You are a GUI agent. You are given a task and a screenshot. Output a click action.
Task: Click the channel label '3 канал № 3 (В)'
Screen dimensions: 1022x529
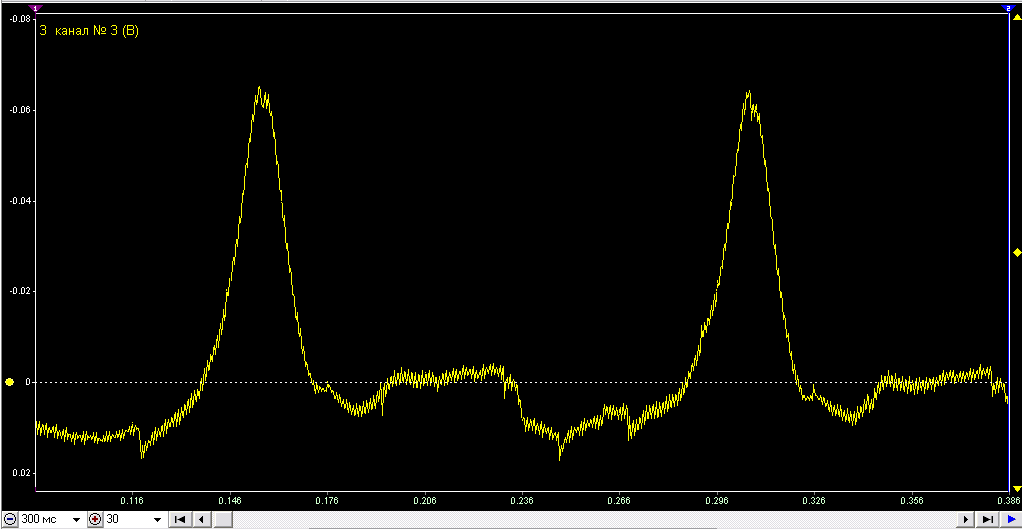coord(89,30)
